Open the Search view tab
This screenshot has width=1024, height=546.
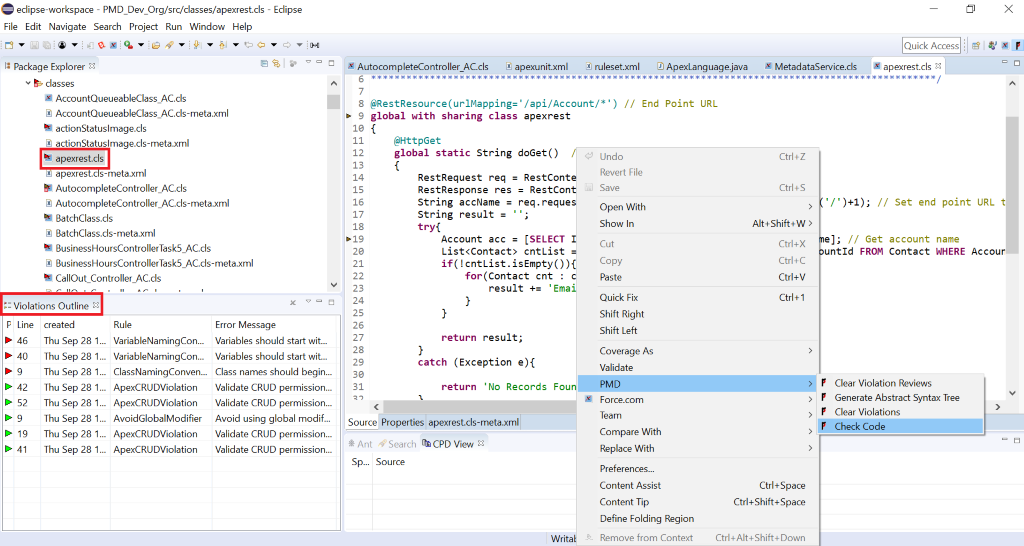[x=397, y=444]
